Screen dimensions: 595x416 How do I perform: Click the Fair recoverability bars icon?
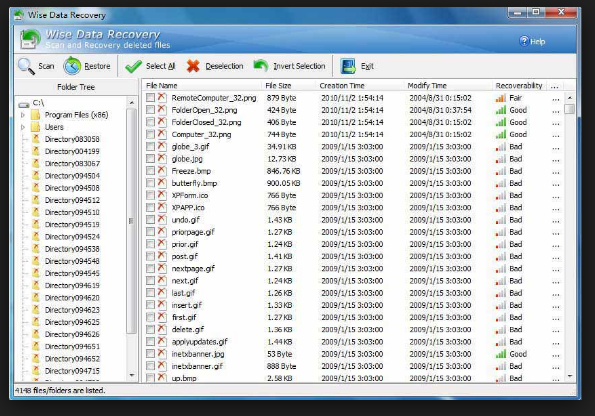(501, 98)
